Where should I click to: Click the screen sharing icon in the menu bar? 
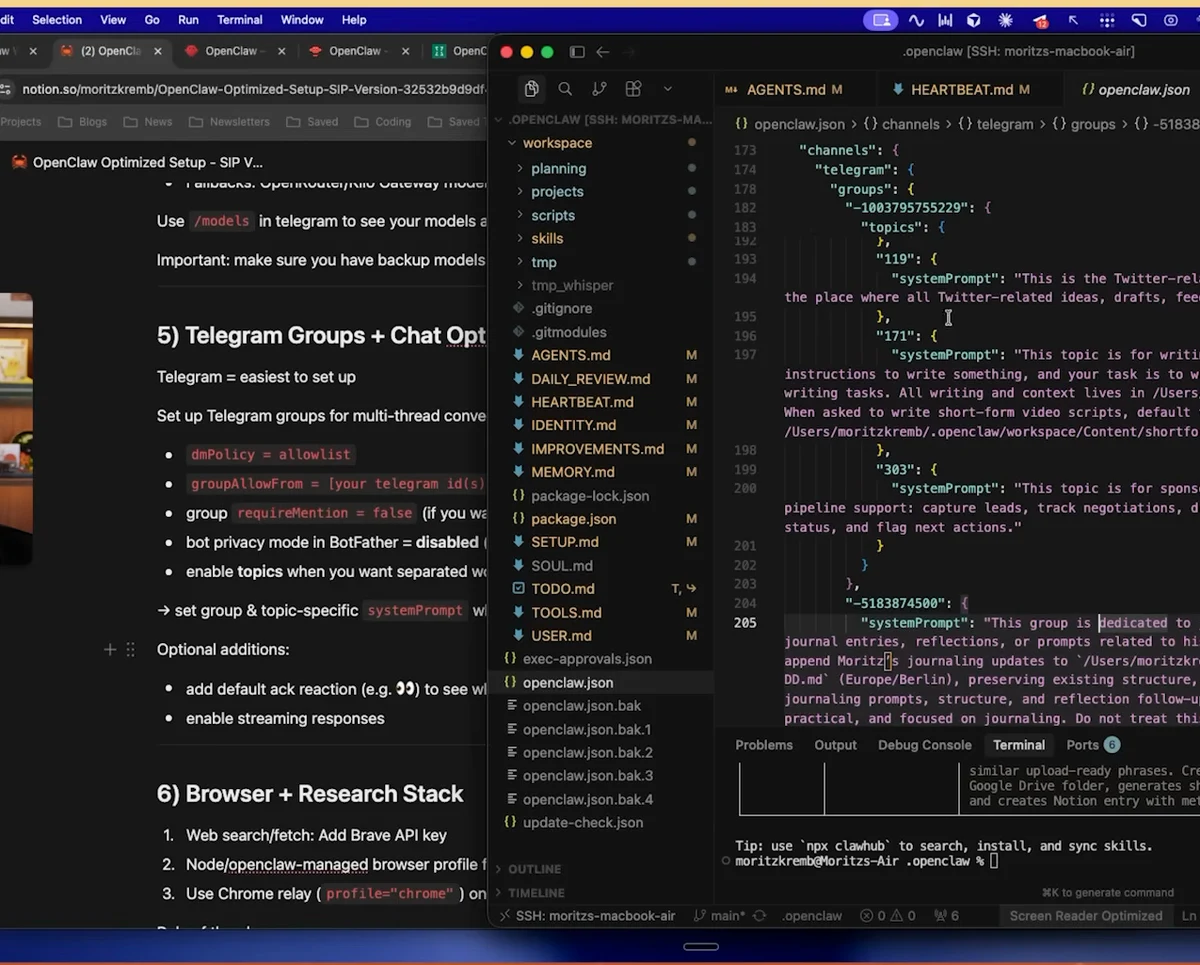point(880,19)
